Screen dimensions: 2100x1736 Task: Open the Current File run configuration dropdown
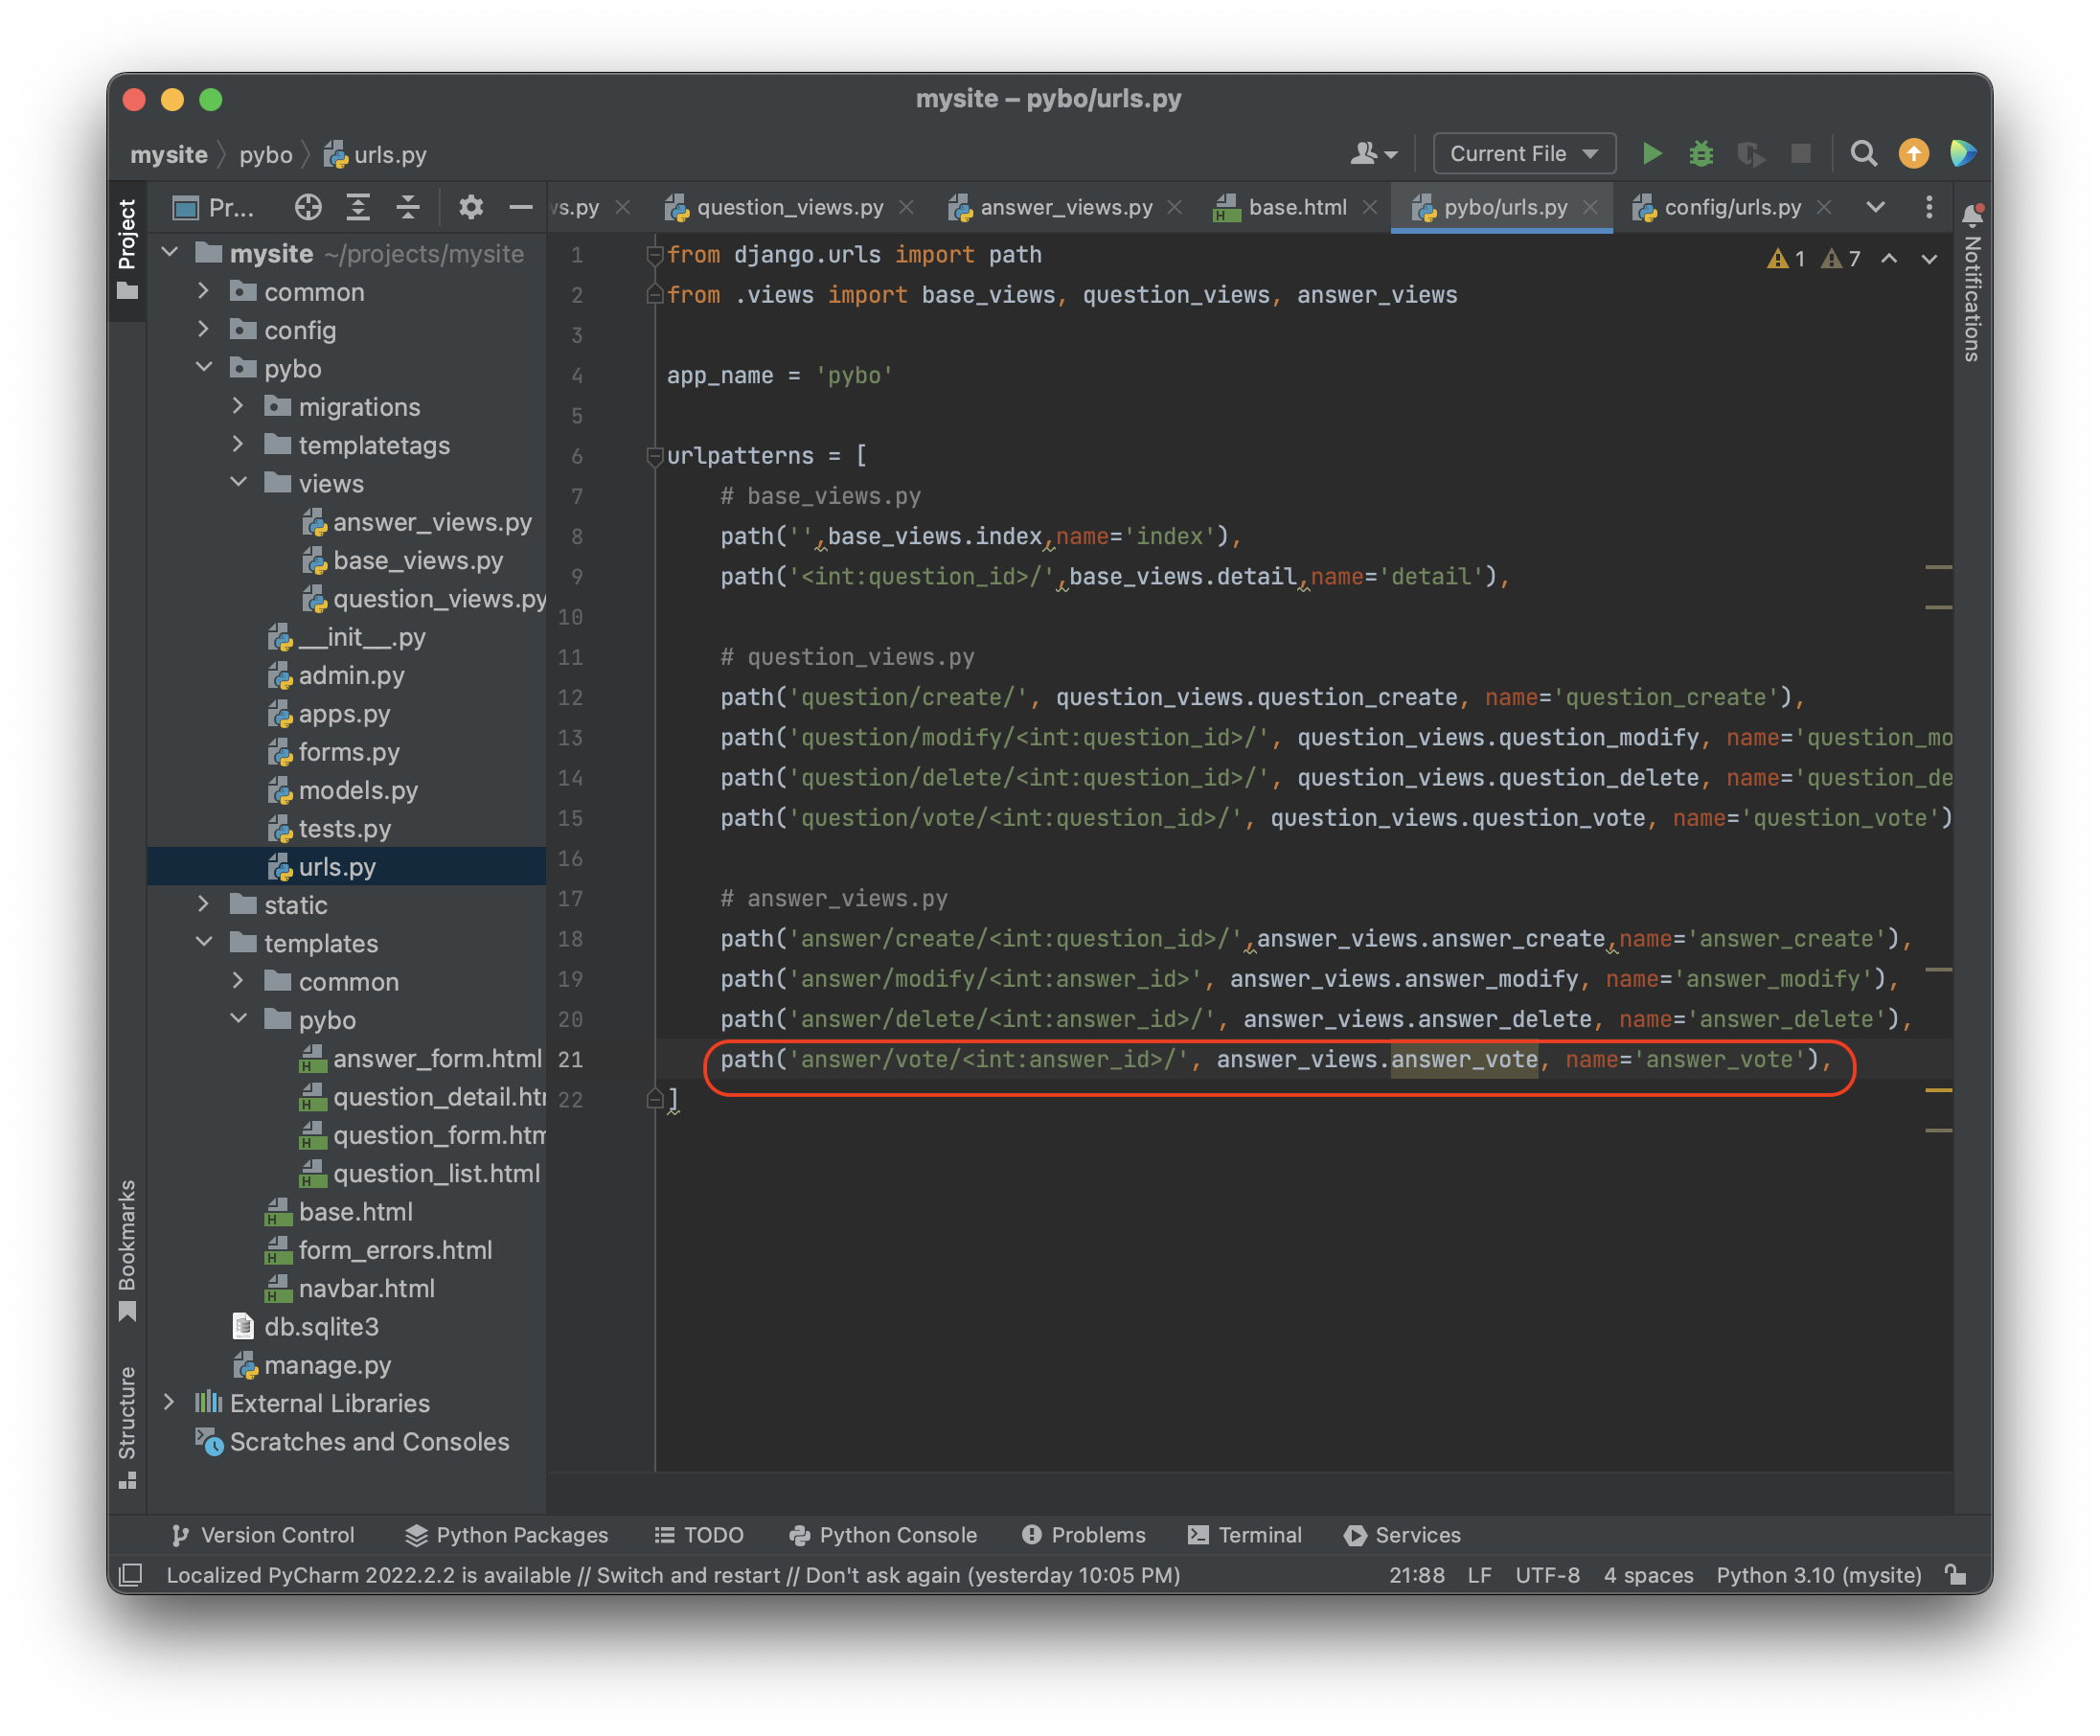[1523, 154]
